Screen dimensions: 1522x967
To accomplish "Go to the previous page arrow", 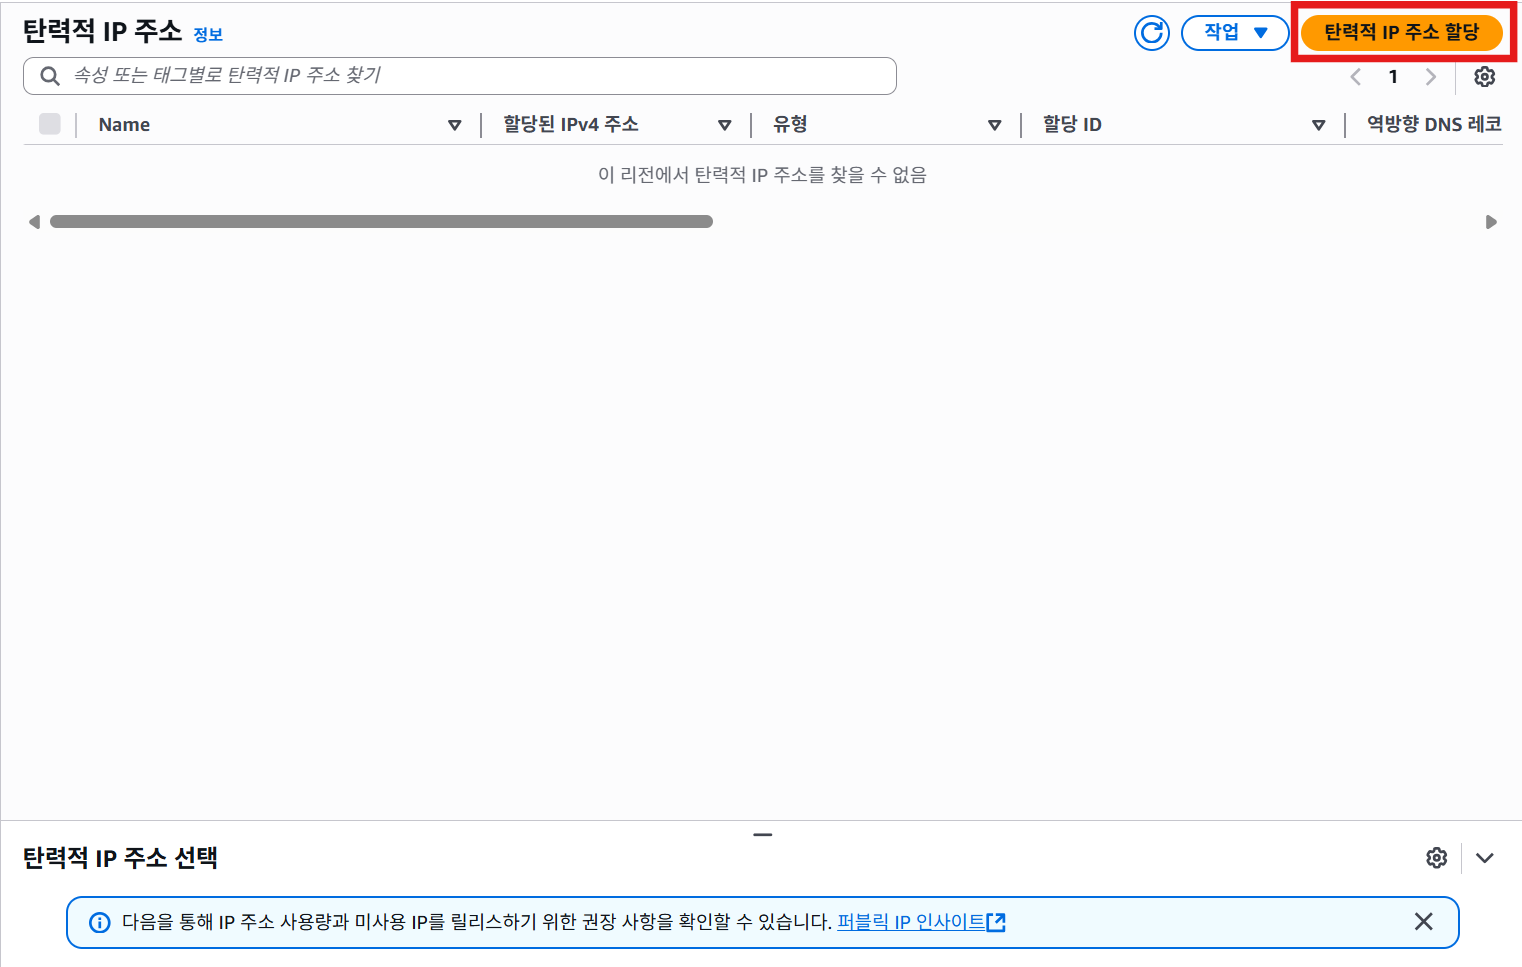I will tap(1356, 77).
